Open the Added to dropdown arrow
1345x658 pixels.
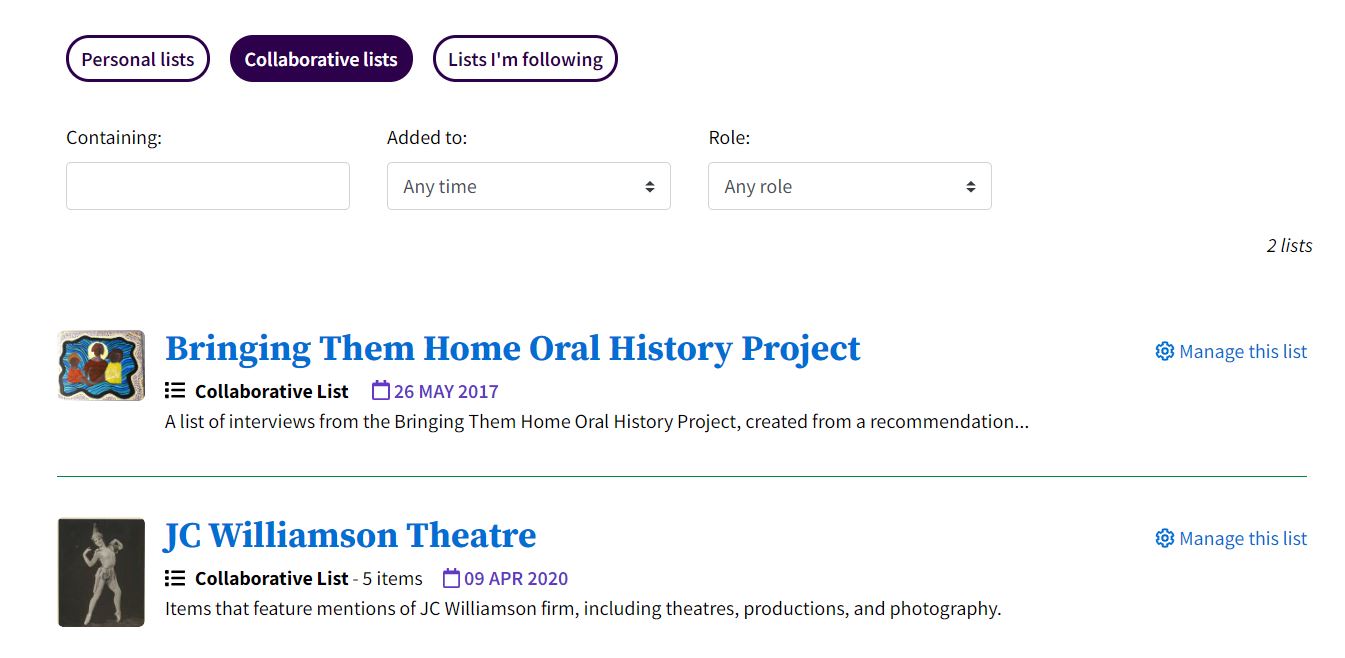(x=650, y=187)
